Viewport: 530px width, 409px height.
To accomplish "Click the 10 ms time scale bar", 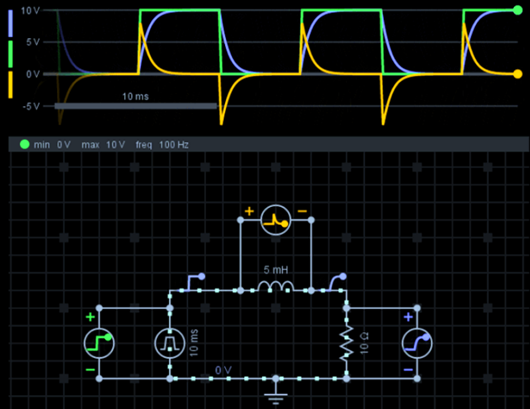I will point(136,106).
